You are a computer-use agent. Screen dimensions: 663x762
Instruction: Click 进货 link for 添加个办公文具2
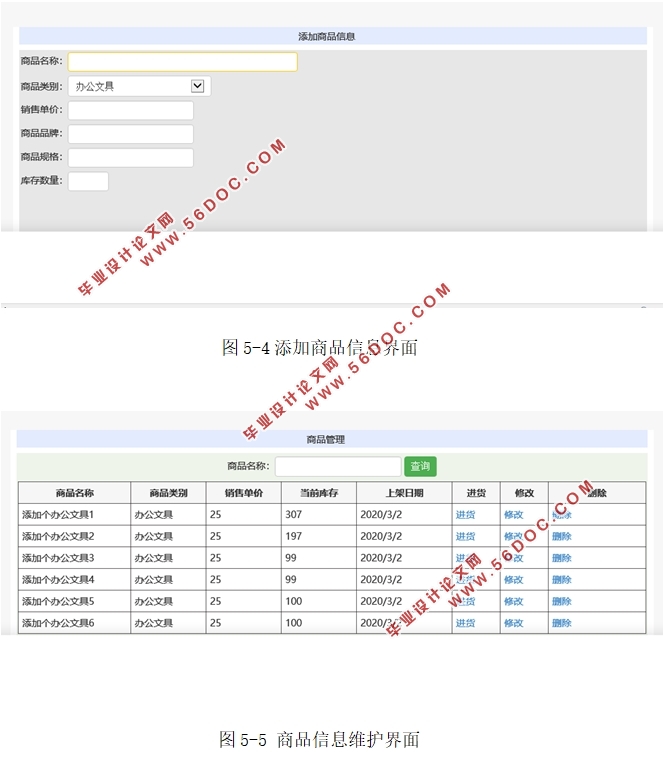[x=465, y=537]
